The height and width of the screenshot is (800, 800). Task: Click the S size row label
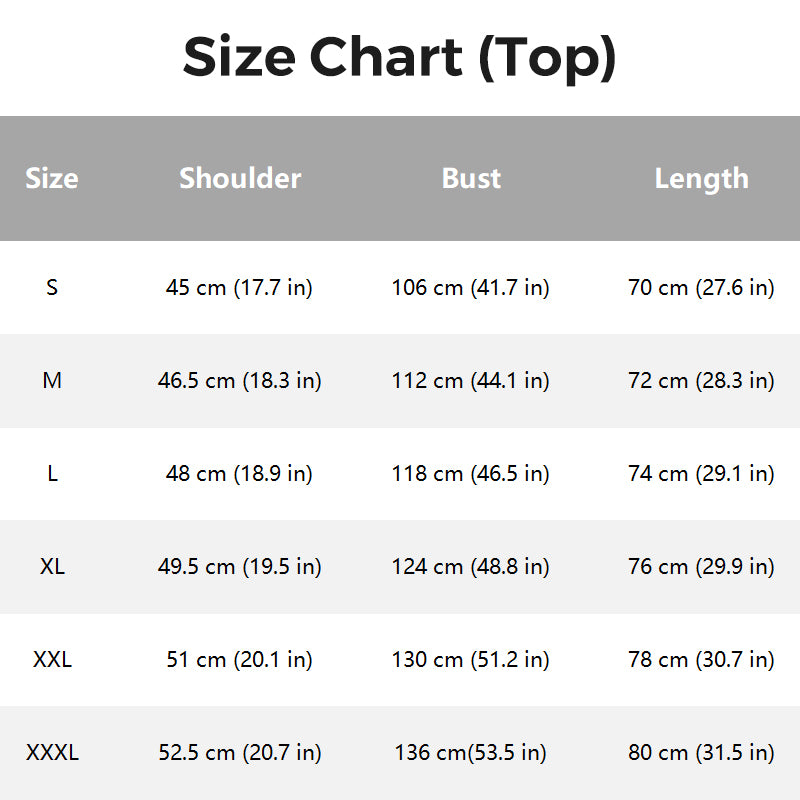point(52,288)
